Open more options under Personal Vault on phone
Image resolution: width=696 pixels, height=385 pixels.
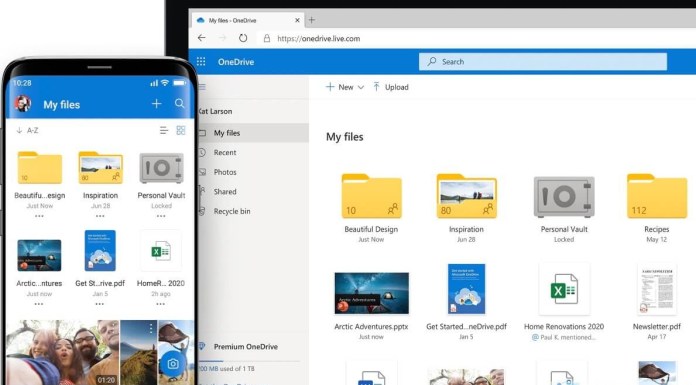(161, 216)
